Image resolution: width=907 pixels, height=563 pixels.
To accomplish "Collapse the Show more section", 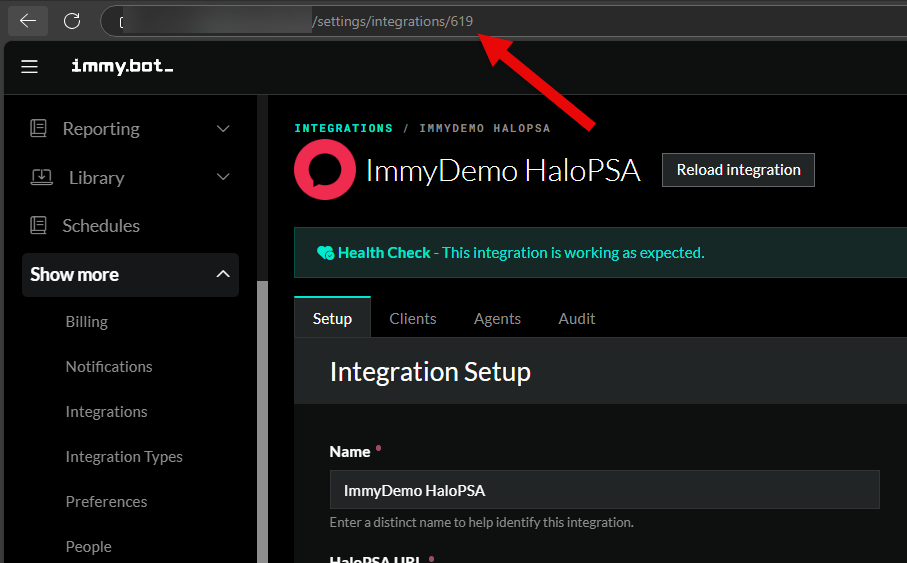I will click(x=223, y=274).
